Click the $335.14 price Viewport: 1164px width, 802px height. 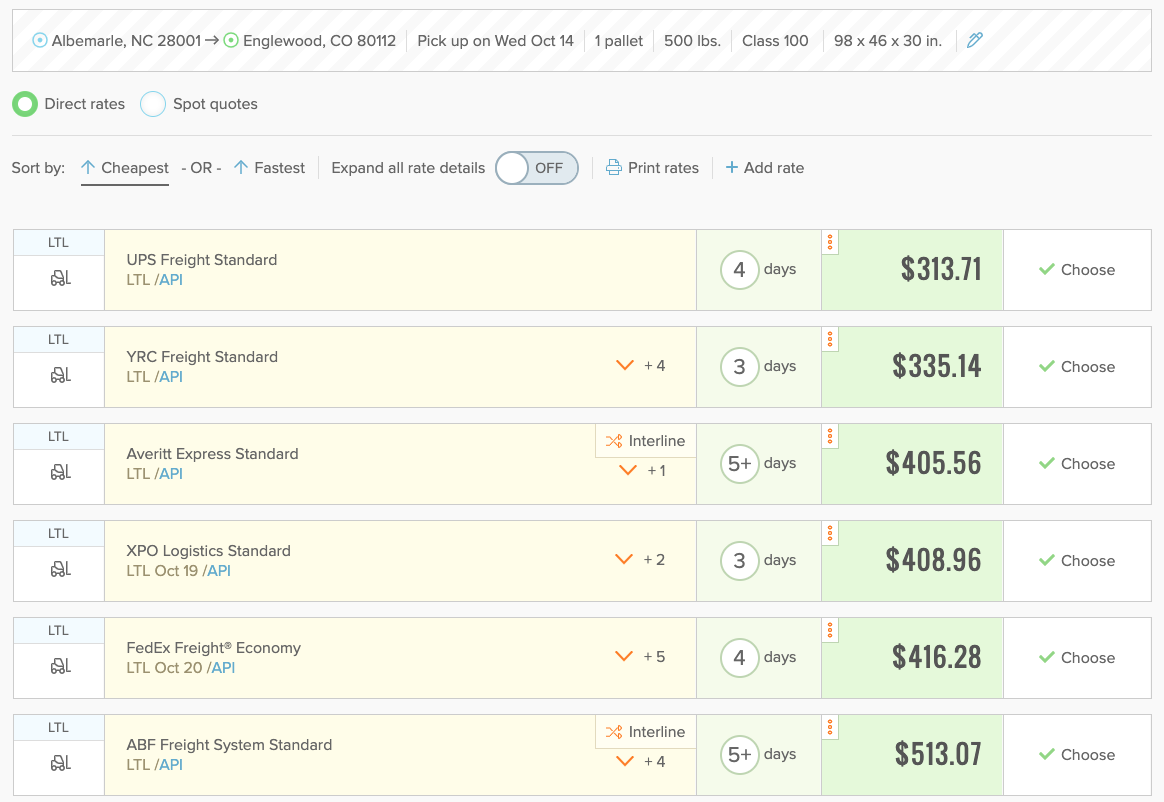click(x=936, y=367)
